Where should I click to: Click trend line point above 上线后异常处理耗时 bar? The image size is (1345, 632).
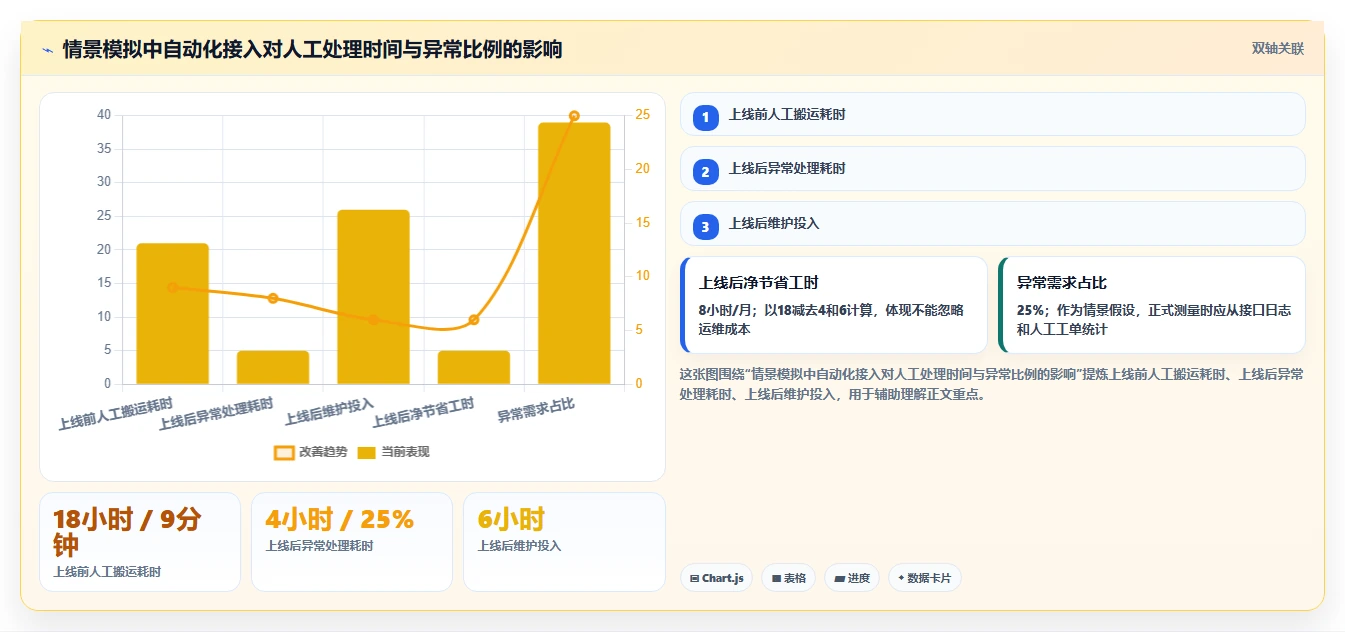click(x=273, y=298)
